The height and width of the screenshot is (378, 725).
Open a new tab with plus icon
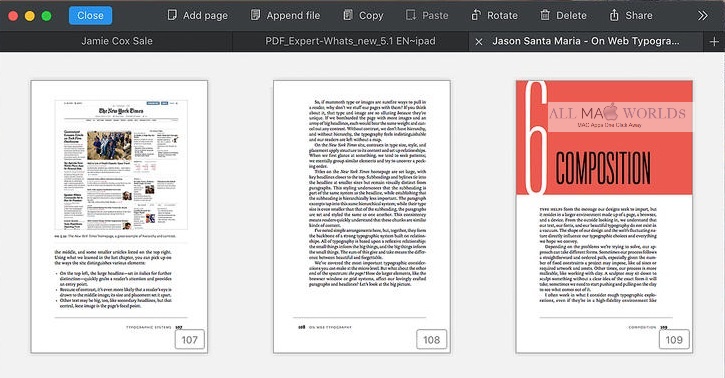714,42
